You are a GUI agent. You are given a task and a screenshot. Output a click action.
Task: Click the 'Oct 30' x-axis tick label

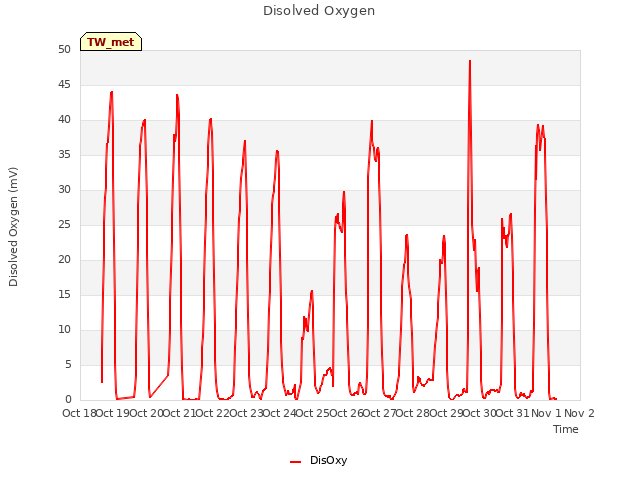(x=480, y=413)
